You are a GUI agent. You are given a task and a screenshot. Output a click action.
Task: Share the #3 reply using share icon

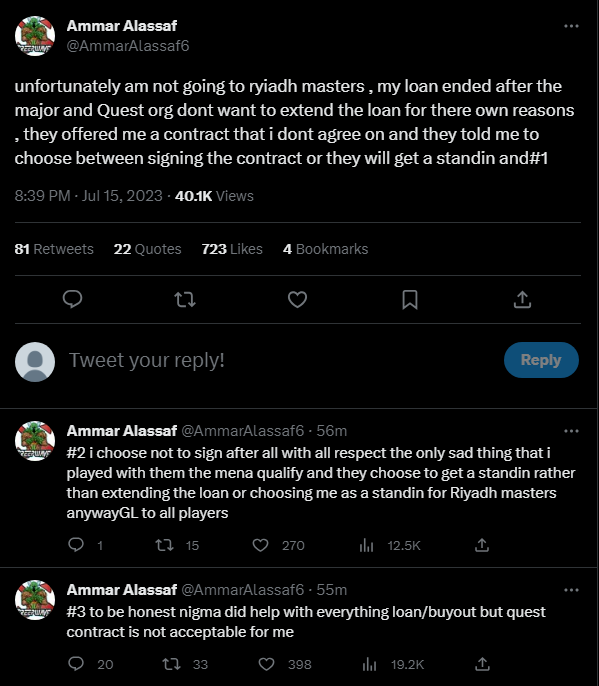pos(482,664)
